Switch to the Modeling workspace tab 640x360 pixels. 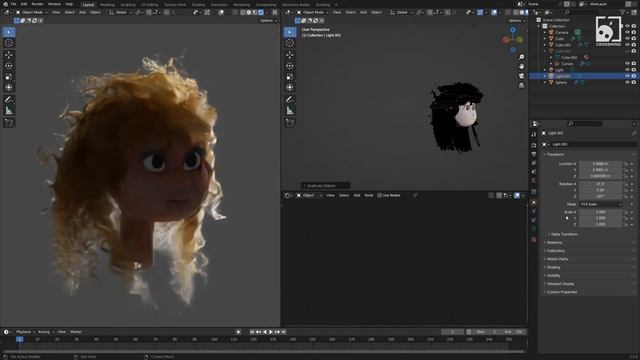tap(107, 5)
